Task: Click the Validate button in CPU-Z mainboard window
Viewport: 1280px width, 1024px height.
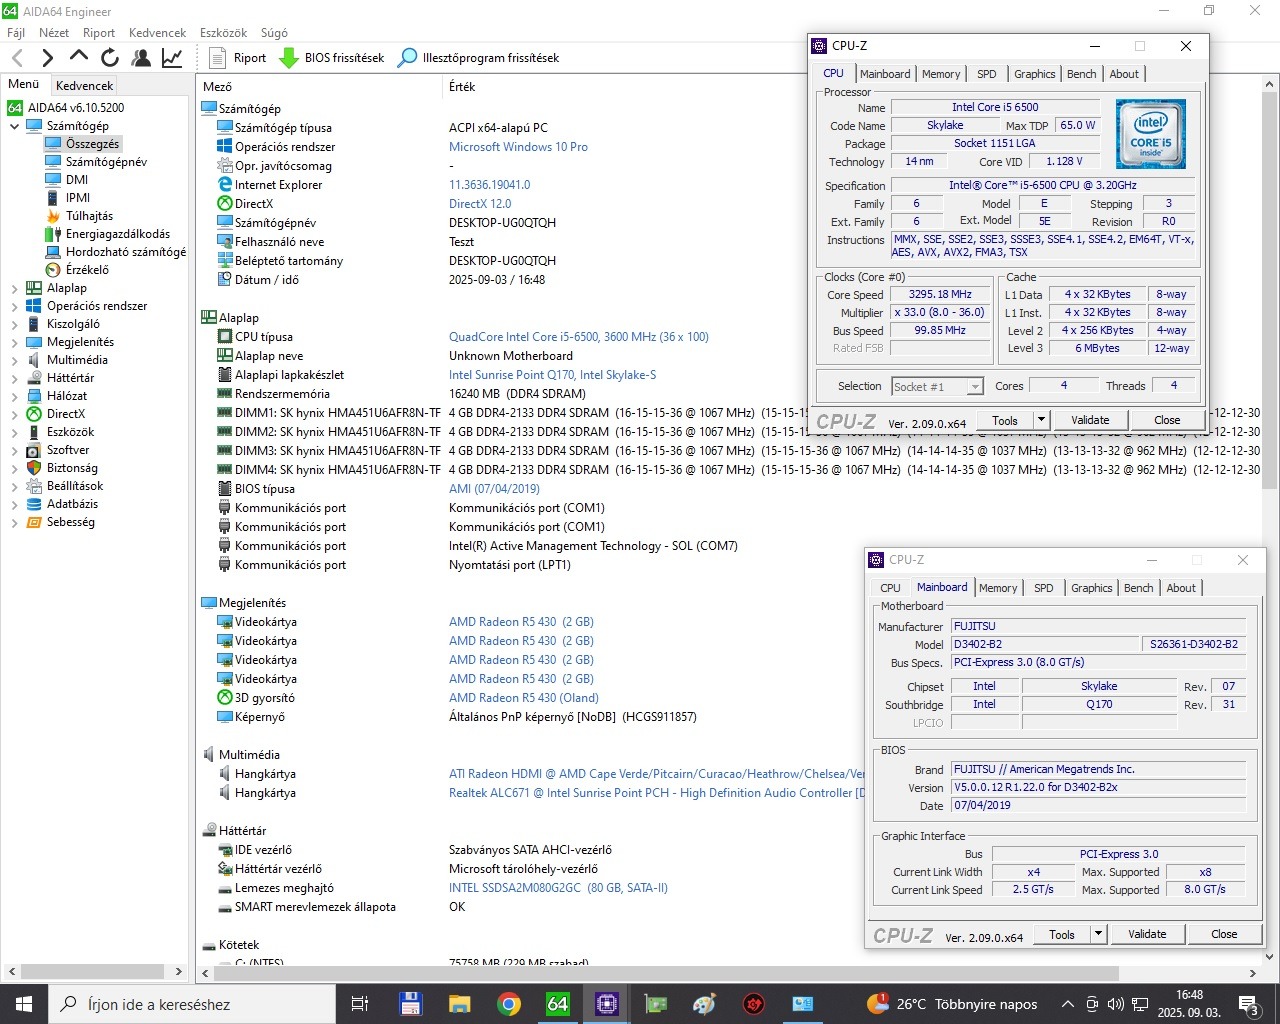Action: pos(1146,934)
